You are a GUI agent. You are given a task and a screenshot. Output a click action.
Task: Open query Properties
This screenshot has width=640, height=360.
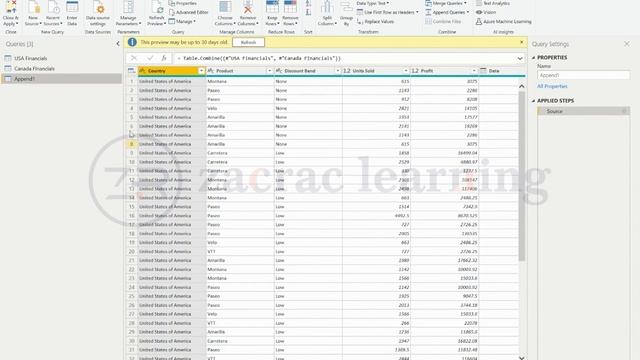pyautogui.click(x=183, y=3)
